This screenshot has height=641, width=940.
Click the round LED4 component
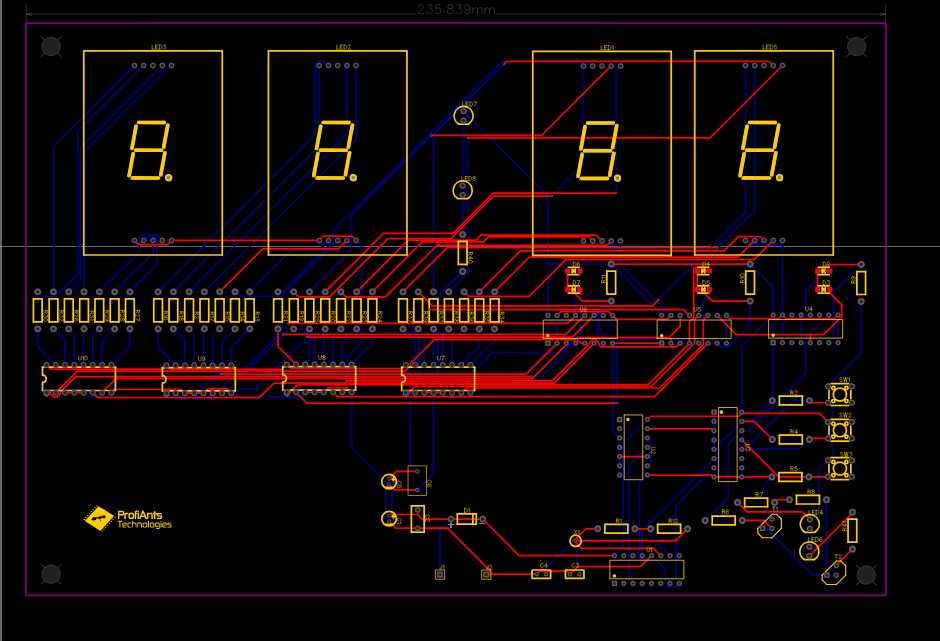point(809,523)
